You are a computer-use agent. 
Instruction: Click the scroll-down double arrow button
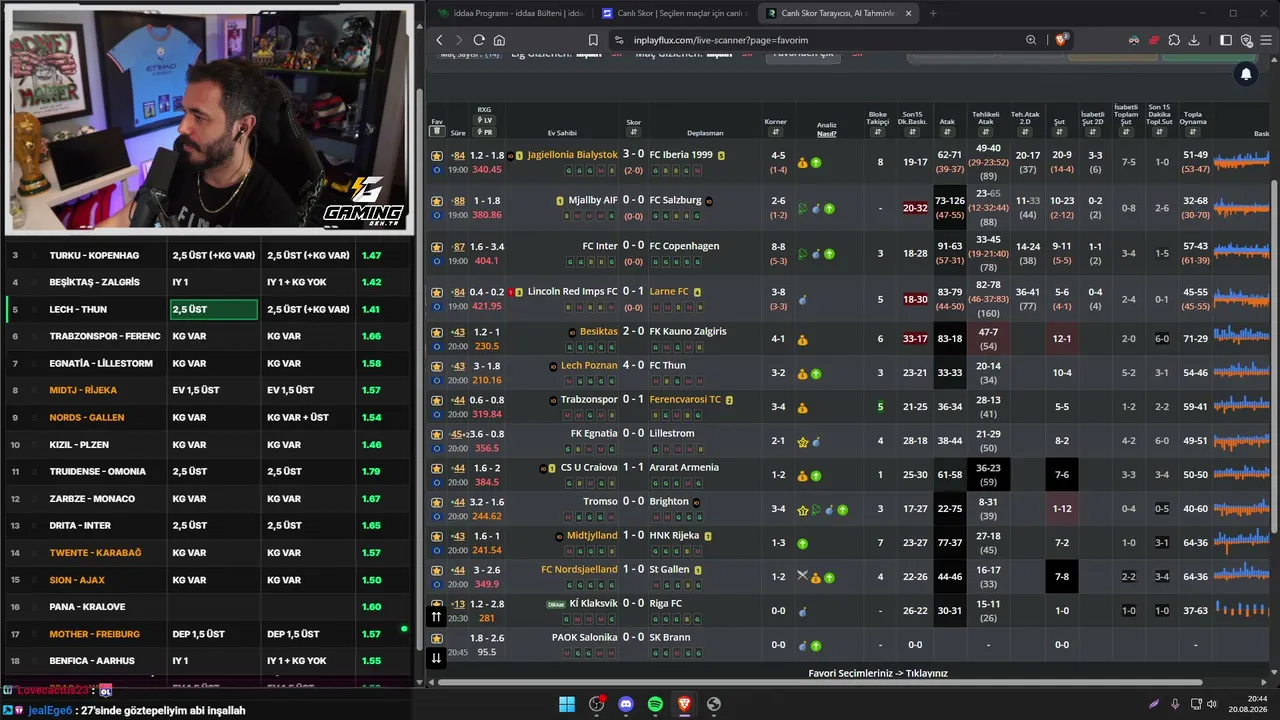coord(436,658)
